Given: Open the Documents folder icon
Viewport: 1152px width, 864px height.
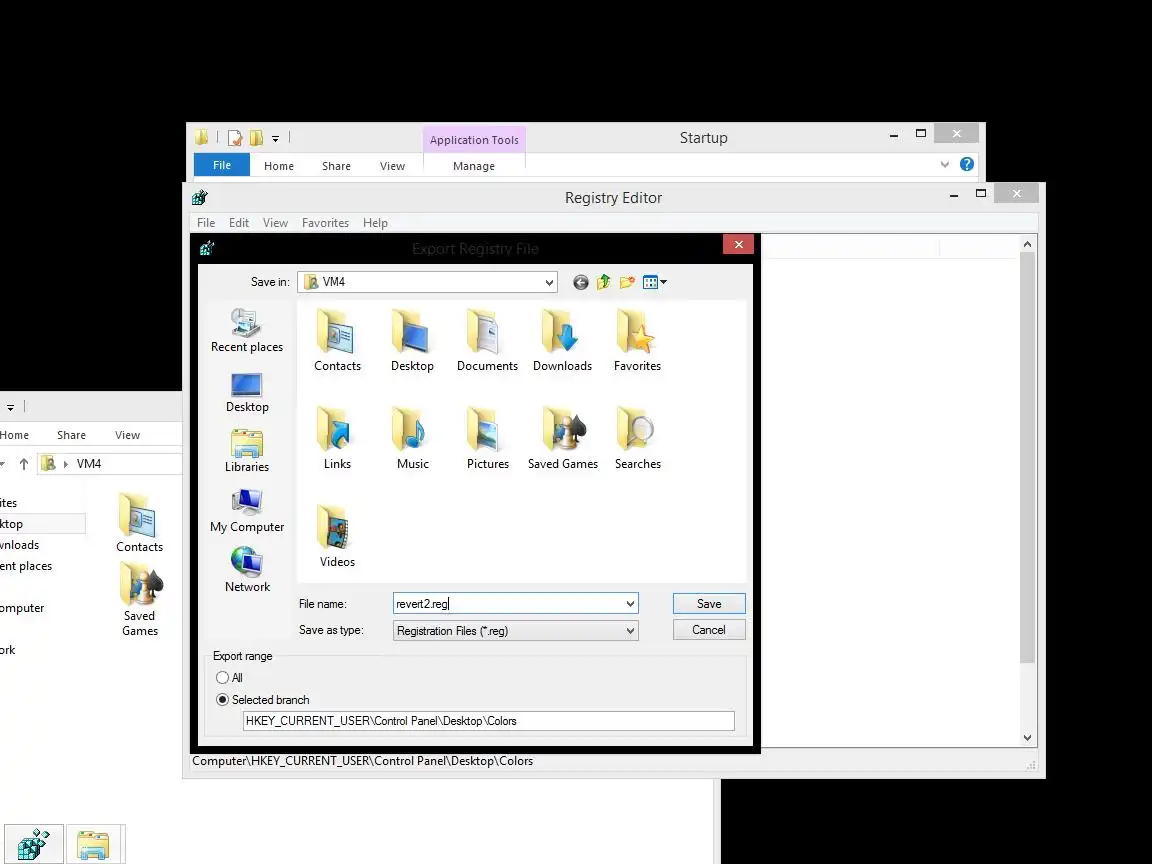Looking at the screenshot, I should pyautogui.click(x=487, y=340).
